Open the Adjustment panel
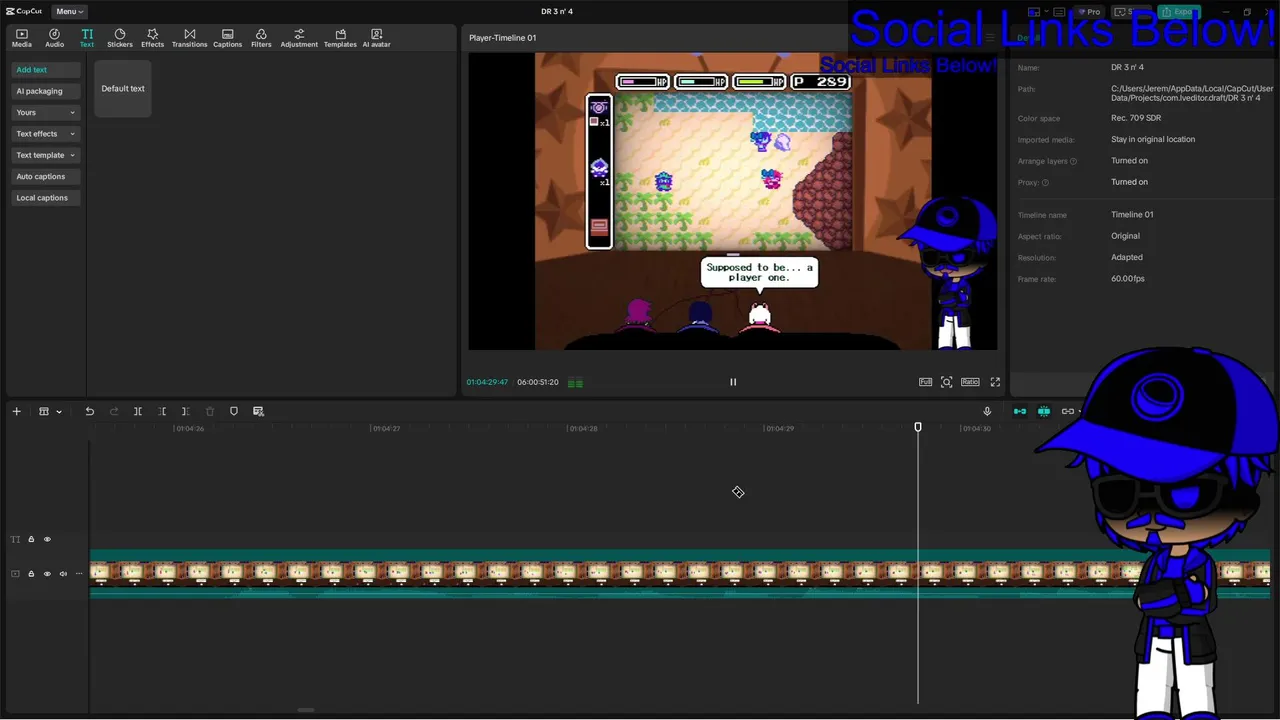This screenshot has width=1280, height=720. [299, 38]
